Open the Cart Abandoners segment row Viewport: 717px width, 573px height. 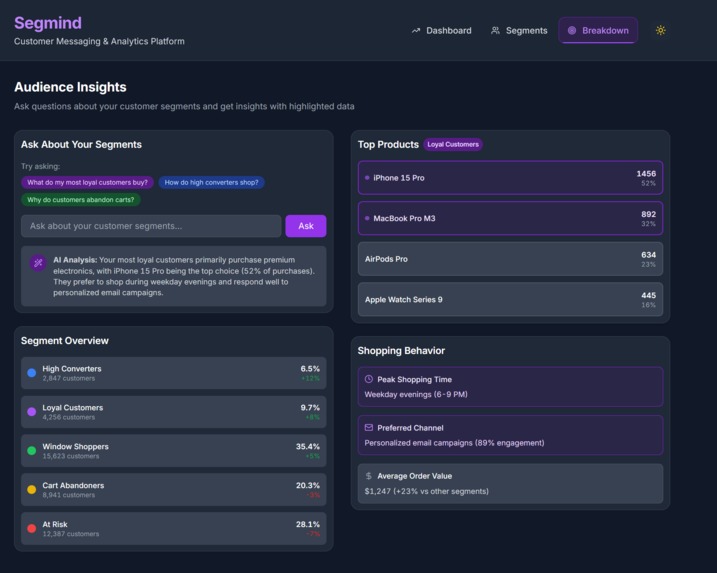[x=174, y=490]
